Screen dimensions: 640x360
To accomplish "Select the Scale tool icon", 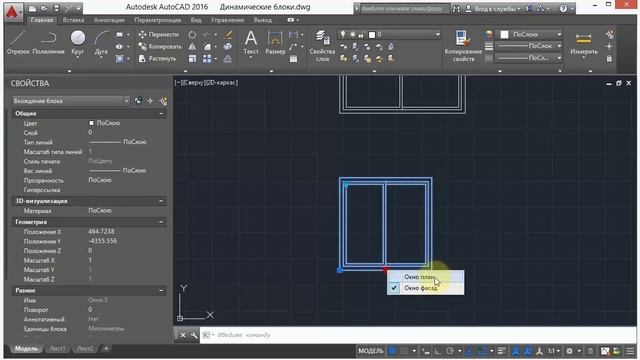I will click(192, 59).
